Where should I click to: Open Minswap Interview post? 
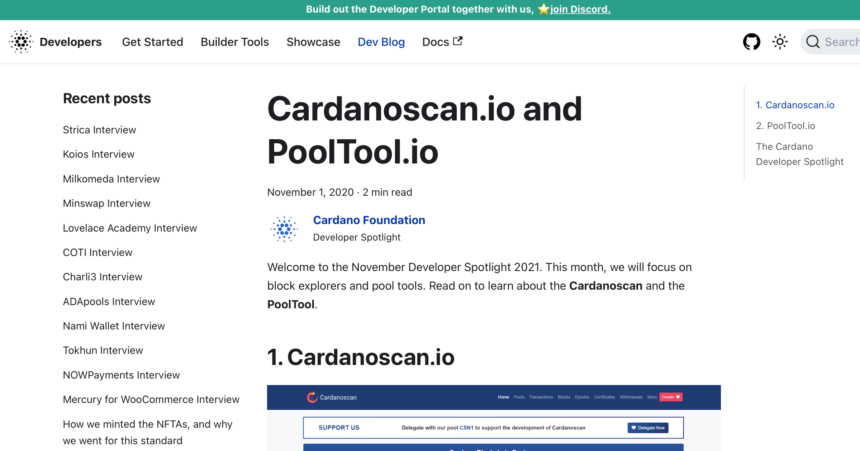(106, 204)
